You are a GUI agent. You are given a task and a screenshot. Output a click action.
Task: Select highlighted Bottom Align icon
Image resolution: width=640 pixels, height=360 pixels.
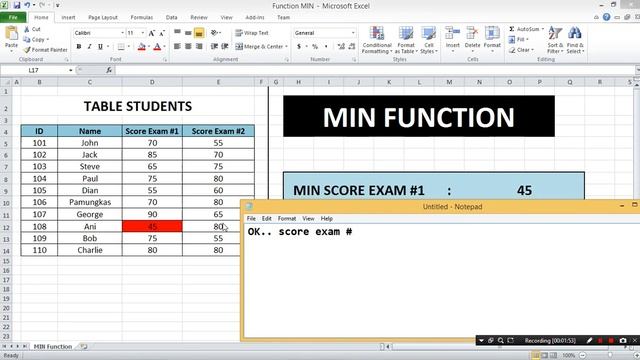[x=199, y=33]
